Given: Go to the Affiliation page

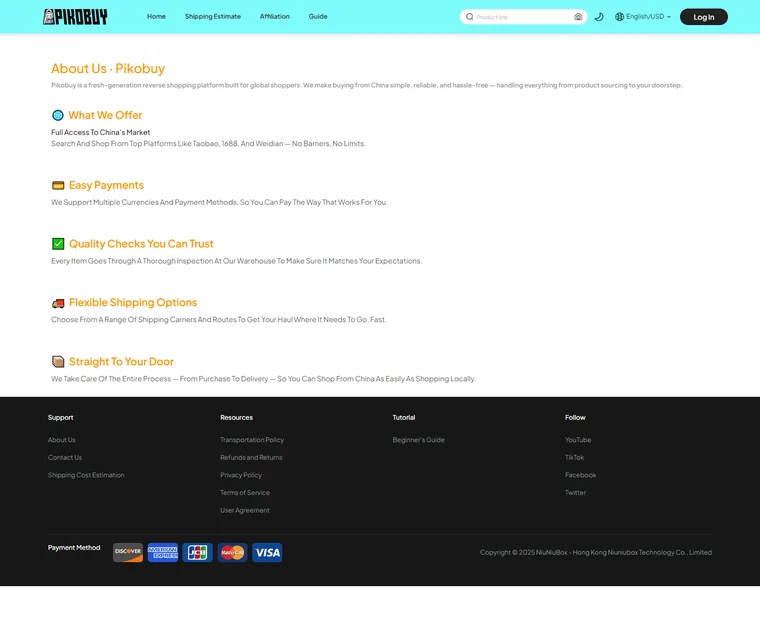Looking at the screenshot, I should 274,16.
